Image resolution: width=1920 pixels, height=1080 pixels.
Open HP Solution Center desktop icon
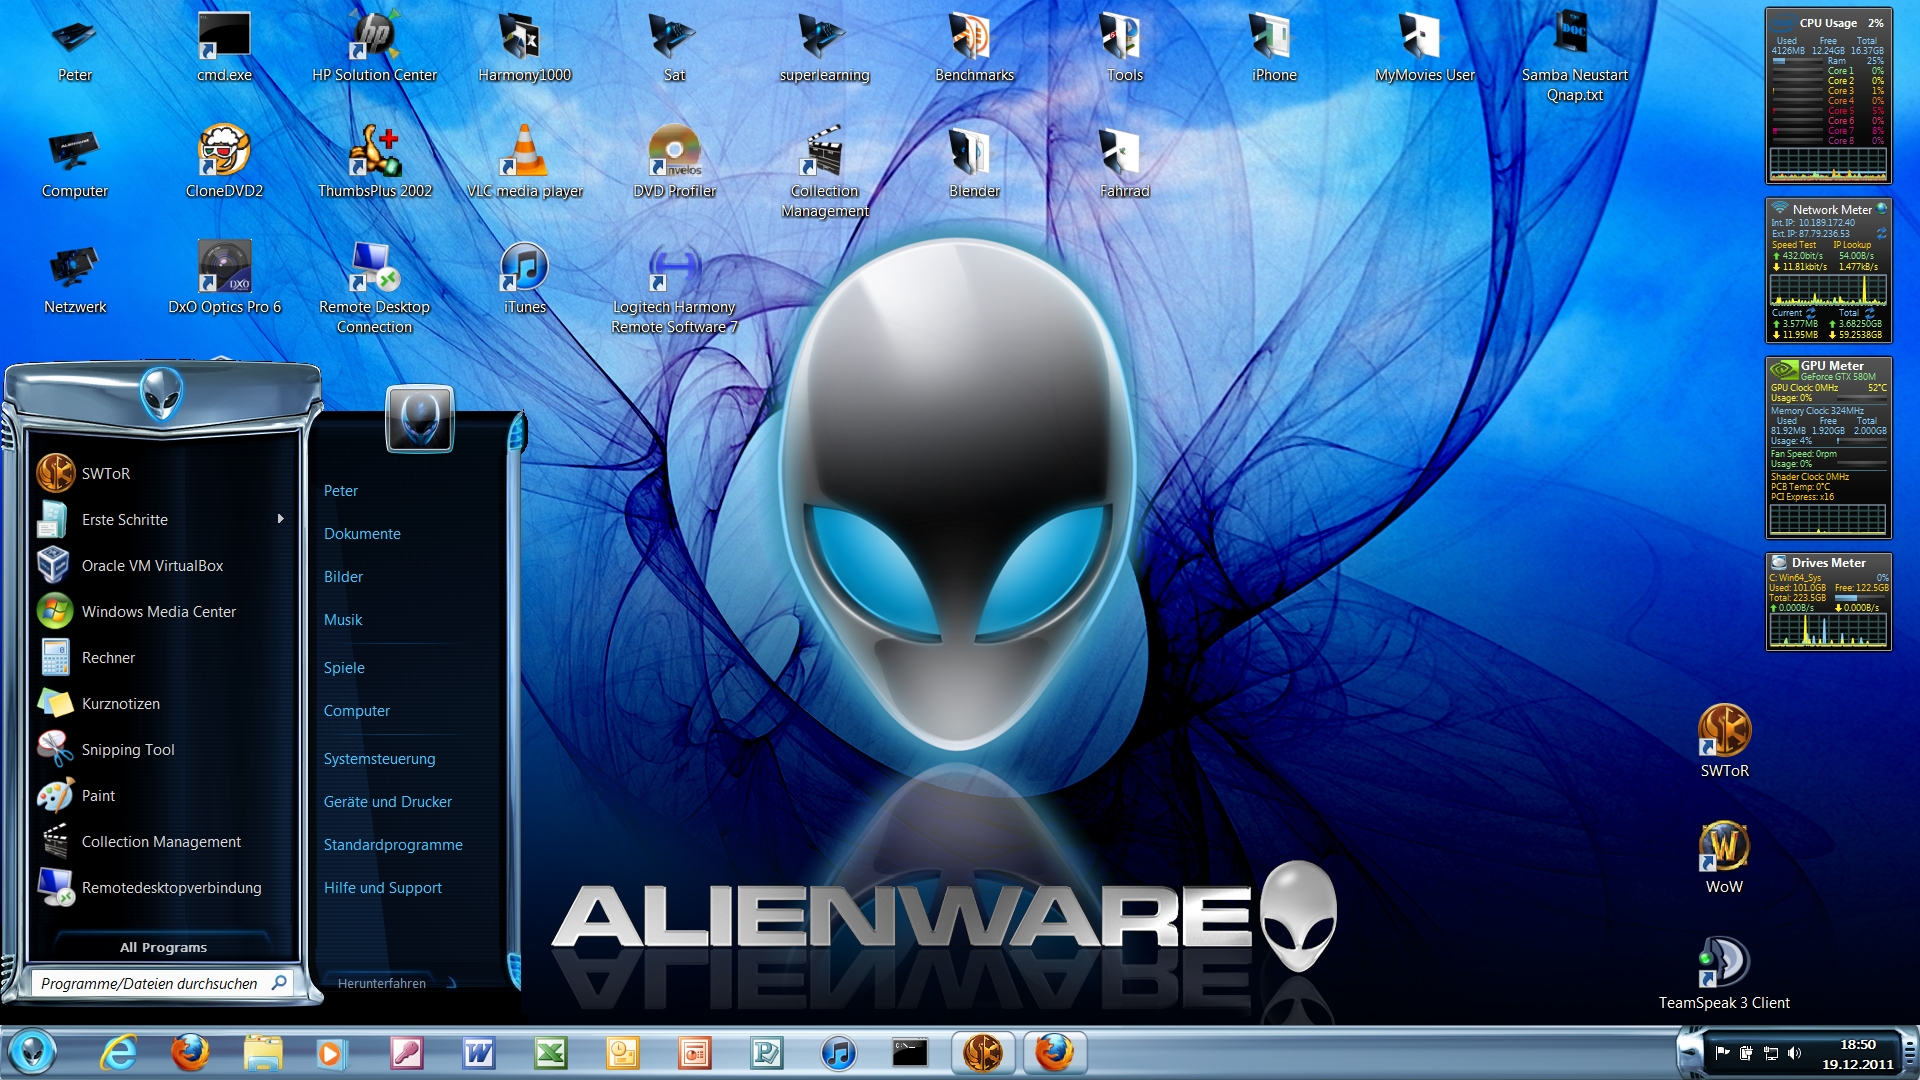click(374, 47)
